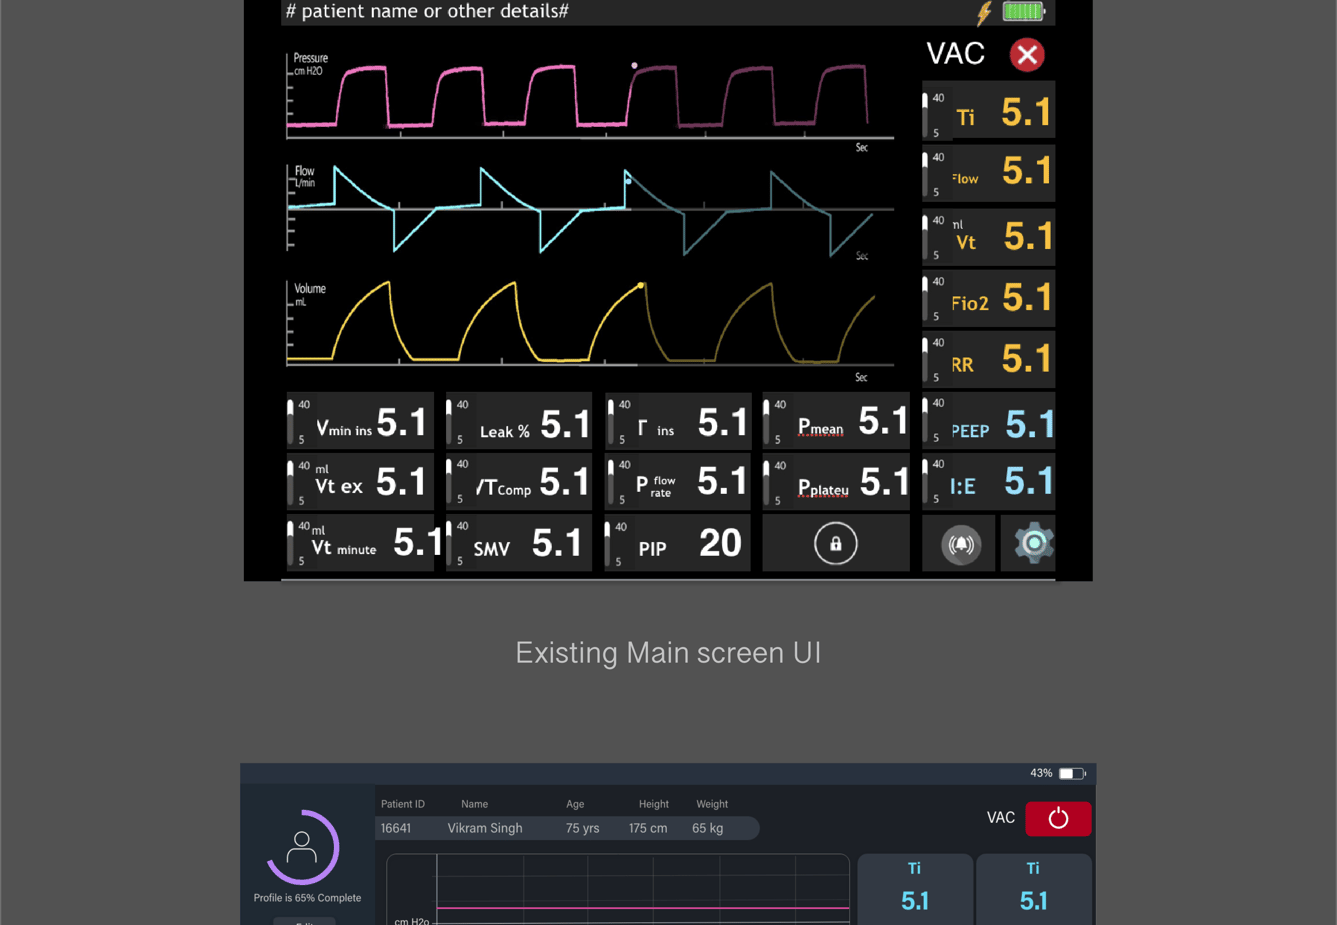Open the Pplateu reading tile
This screenshot has height=925, width=1337.
(836, 482)
